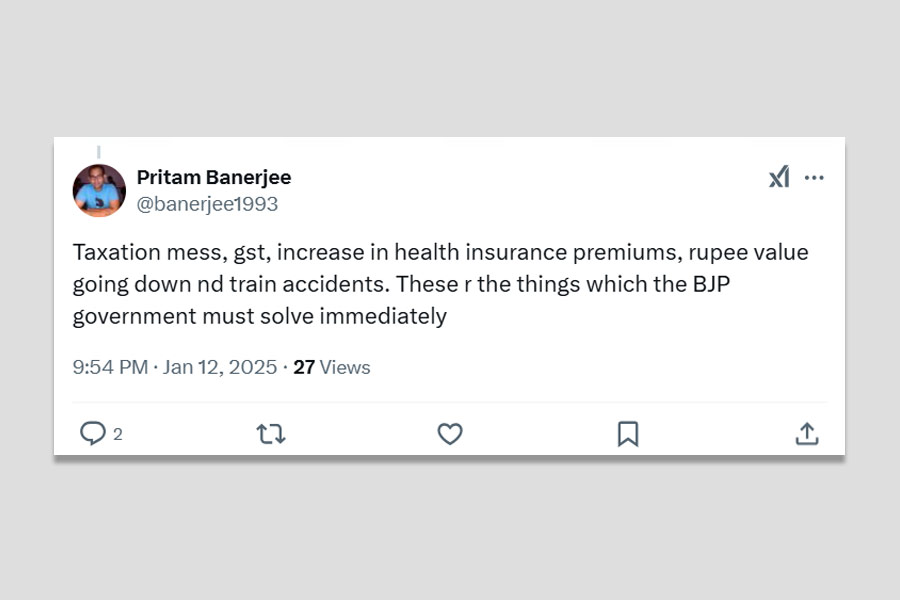Click the blank white area beside the date row
The width and height of the screenshot is (900, 600).
click(600, 367)
